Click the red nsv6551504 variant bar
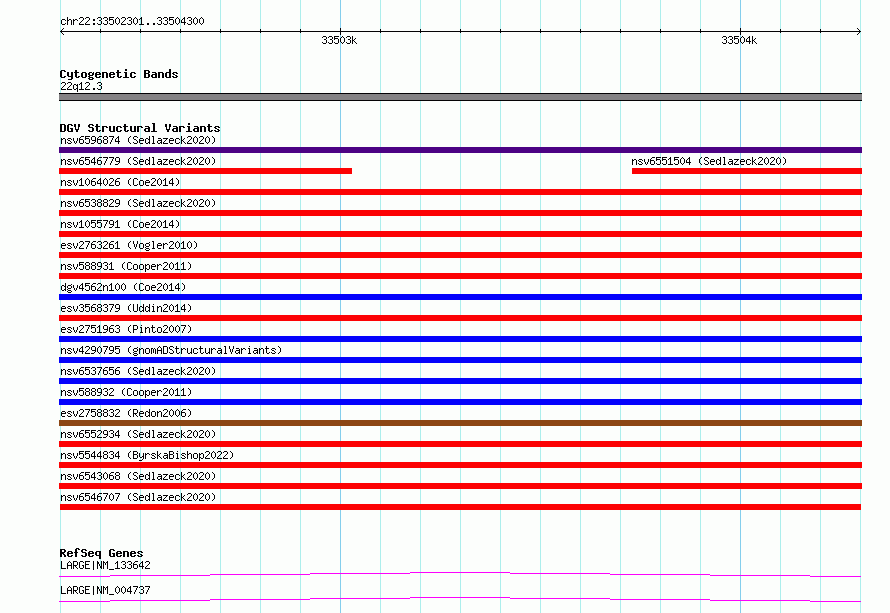This screenshot has width=890, height=613. 747,171
